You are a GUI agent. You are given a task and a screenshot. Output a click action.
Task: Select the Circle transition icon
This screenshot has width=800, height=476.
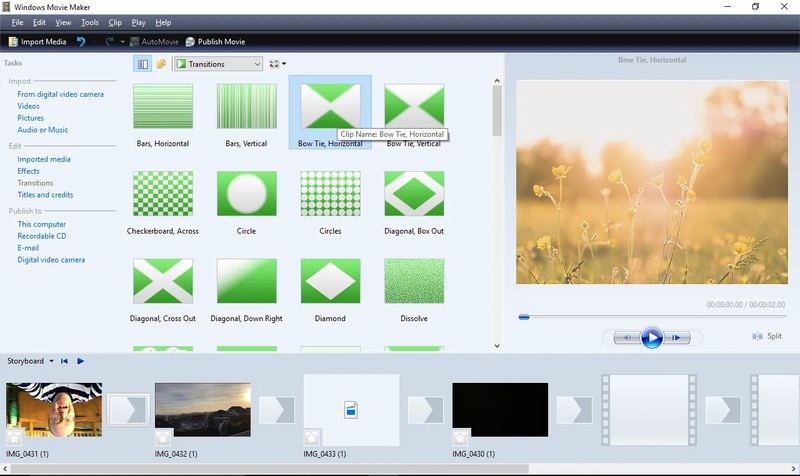247,194
